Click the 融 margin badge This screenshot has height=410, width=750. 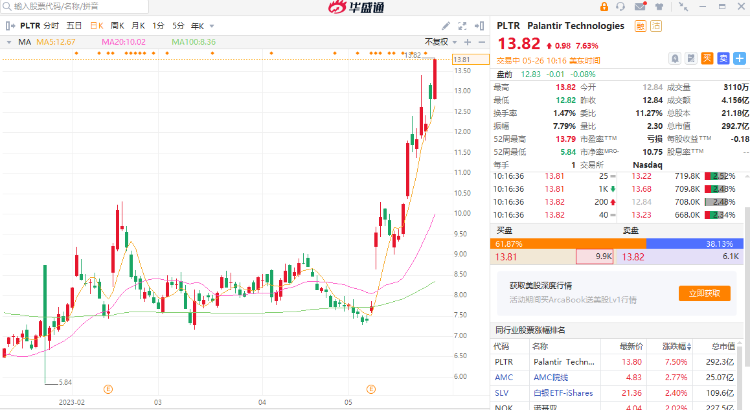pyautogui.click(x=640, y=26)
